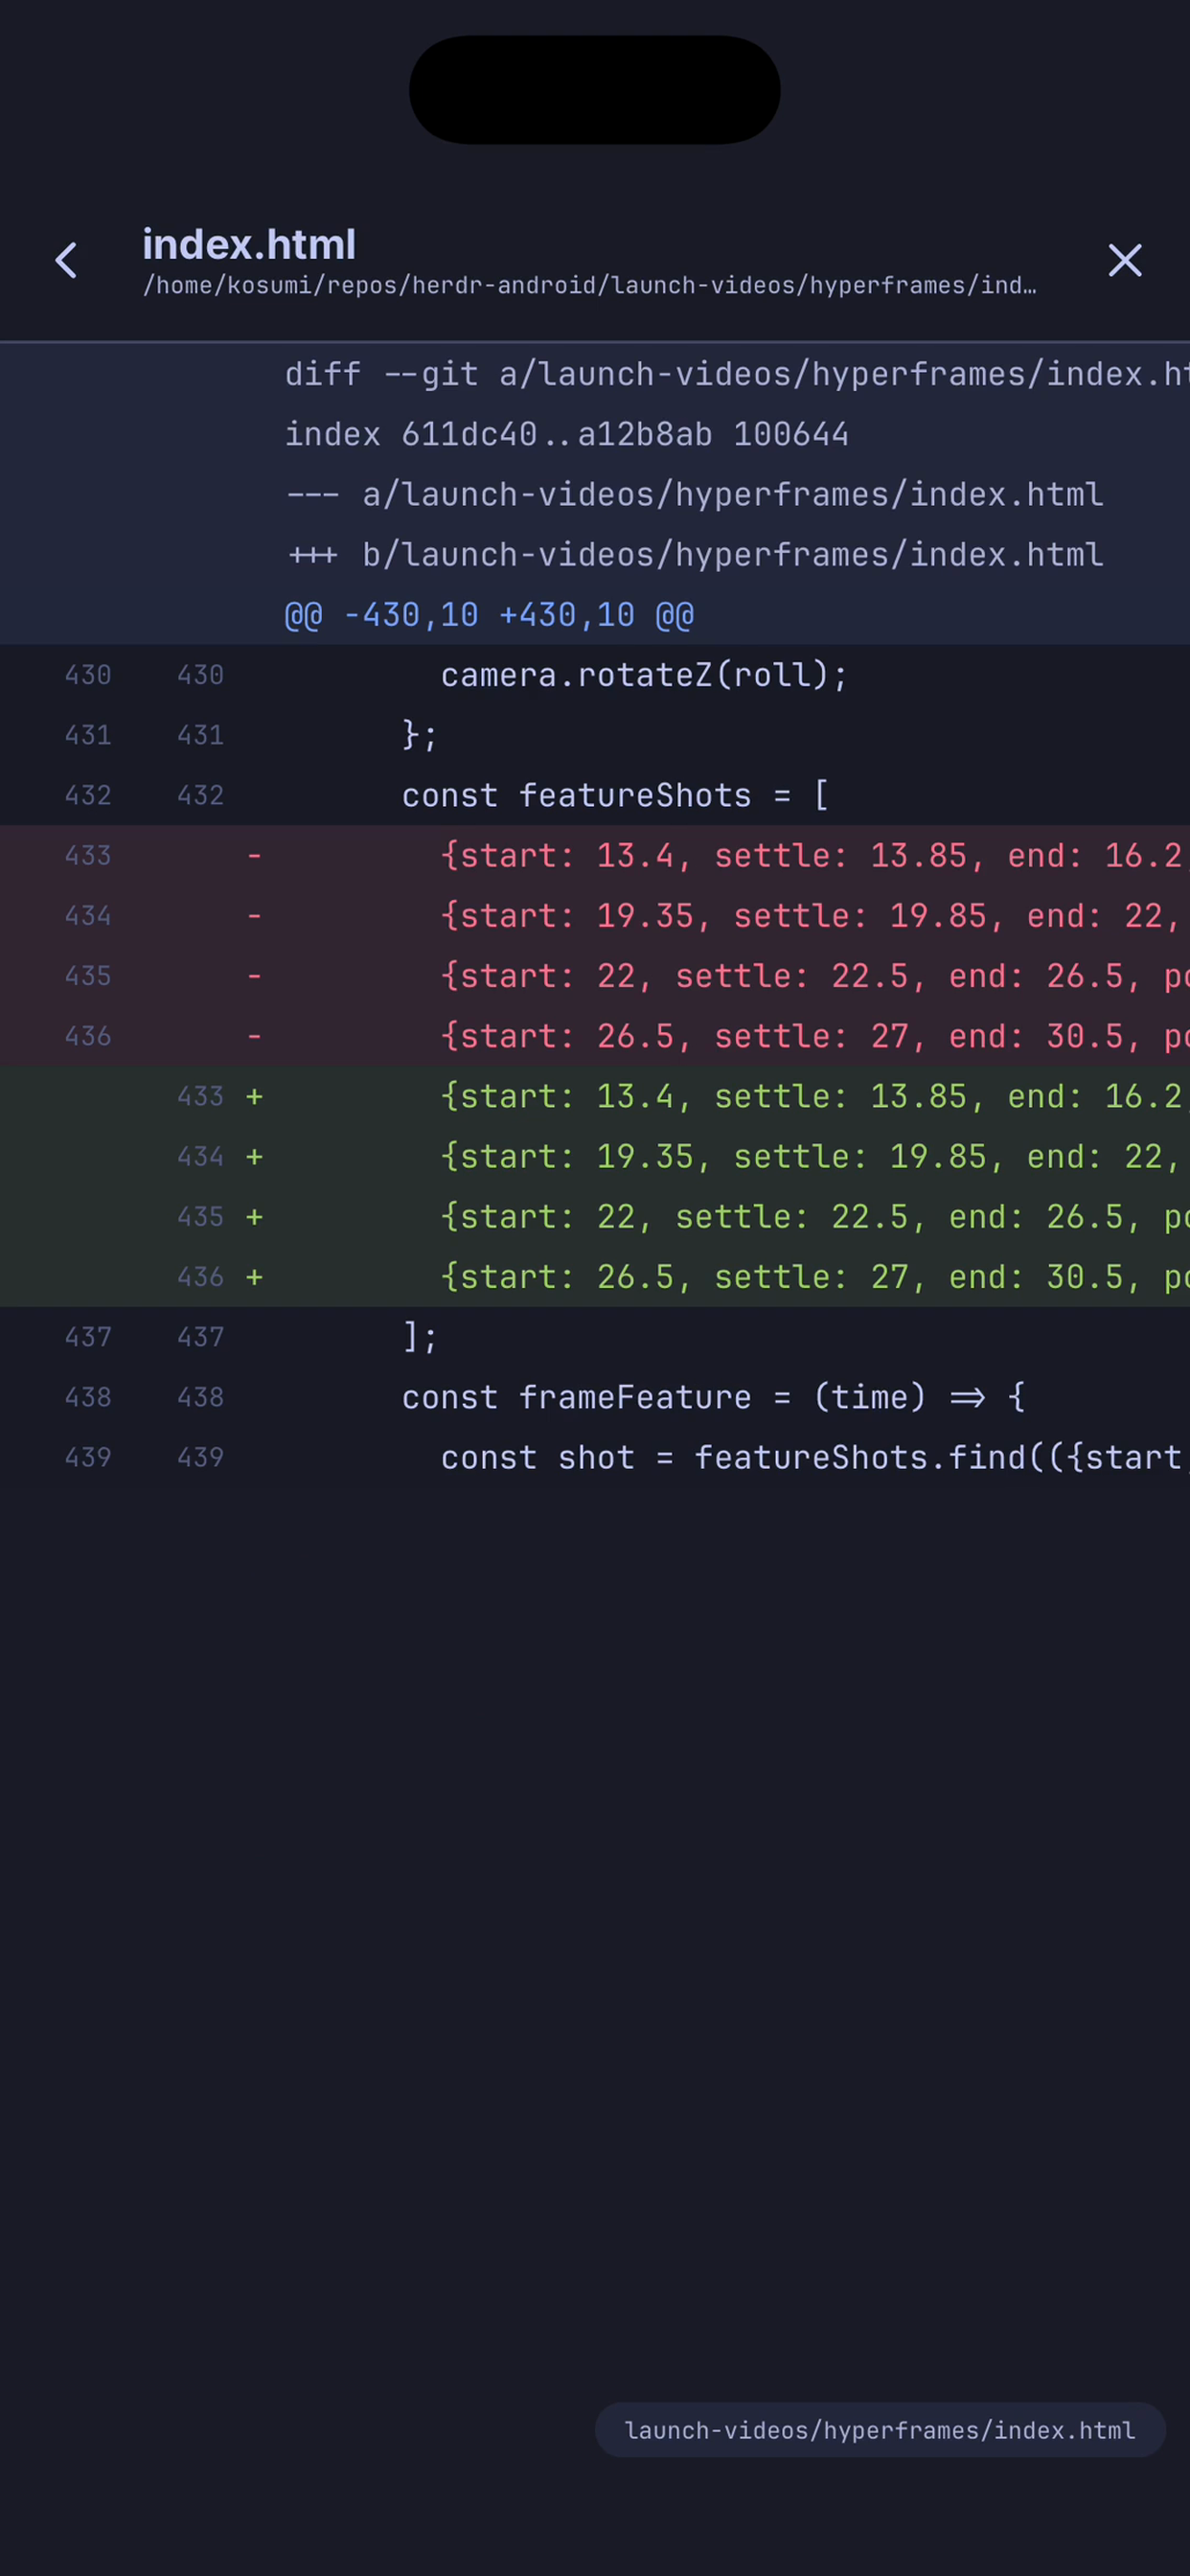Tap the minus marker on removed line 433

click(x=254, y=855)
